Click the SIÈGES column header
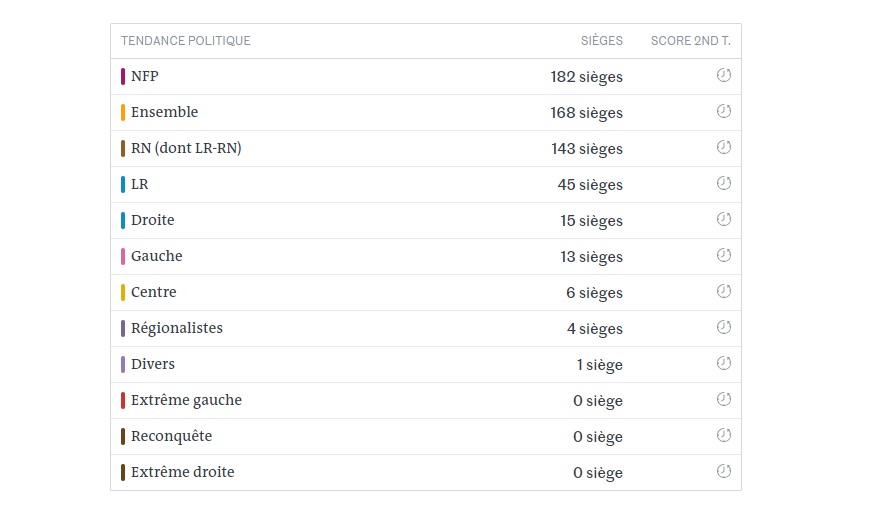Screen dimensions: 878x514 tap(601, 41)
